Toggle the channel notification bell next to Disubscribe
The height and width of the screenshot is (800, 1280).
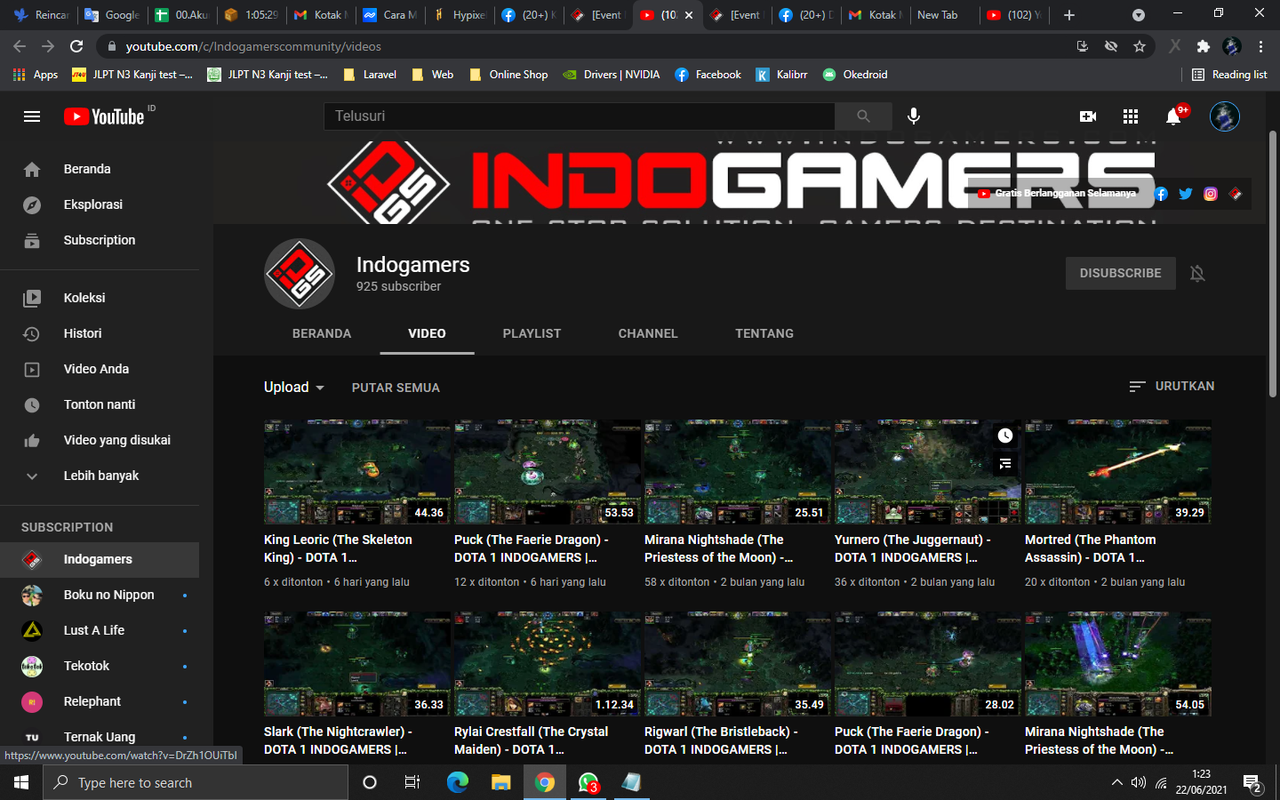tap(1197, 273)
